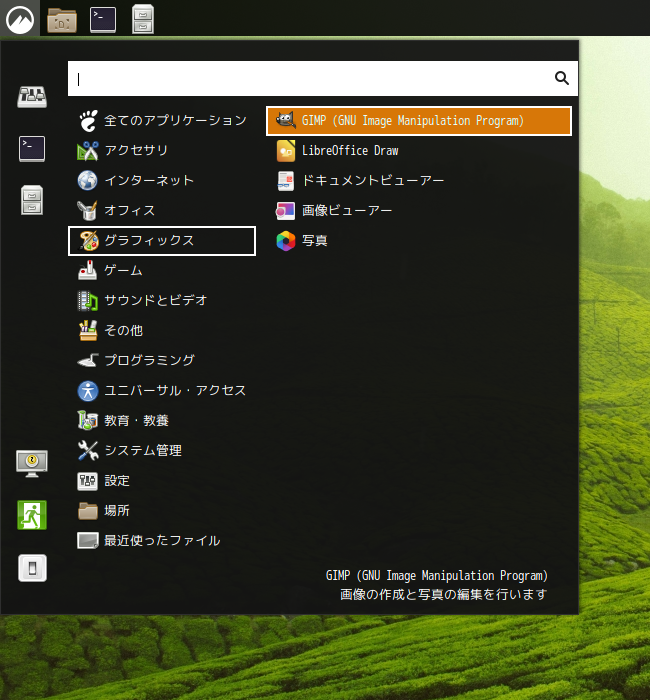Screen dimensions: 650x700
Task: Select プログラミング category
Action: 162,360
